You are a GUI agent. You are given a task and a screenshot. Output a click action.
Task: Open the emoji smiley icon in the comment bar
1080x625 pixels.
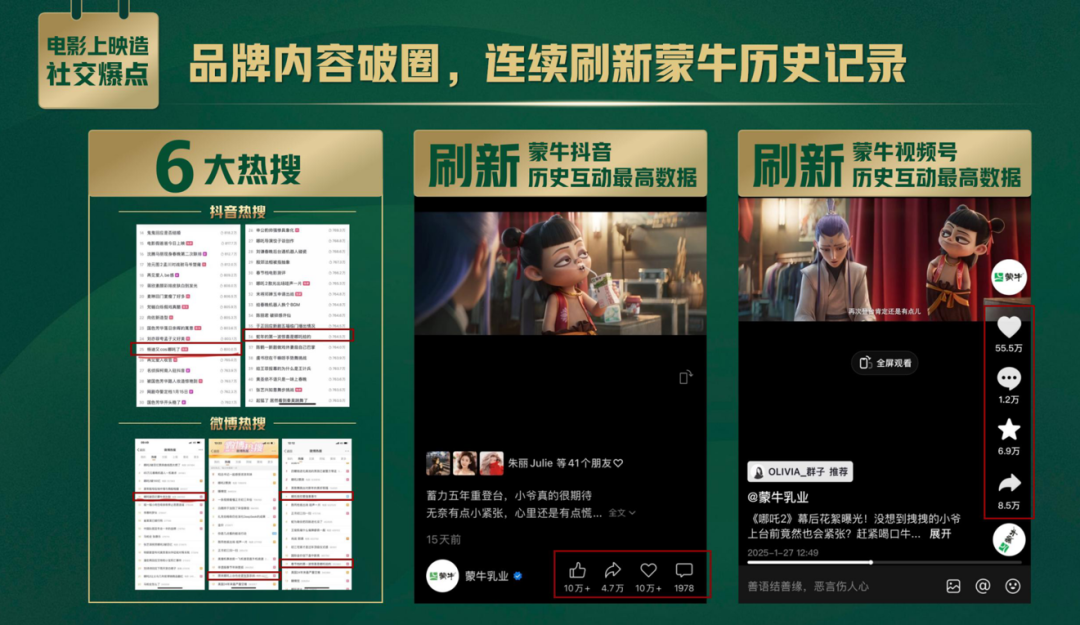pyautogui.click(x=1012, y=586)
